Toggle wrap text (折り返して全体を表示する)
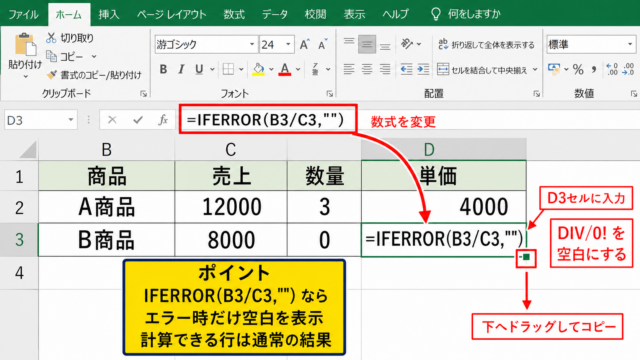Screen dimensions: 640x360 tap(486, 44)
